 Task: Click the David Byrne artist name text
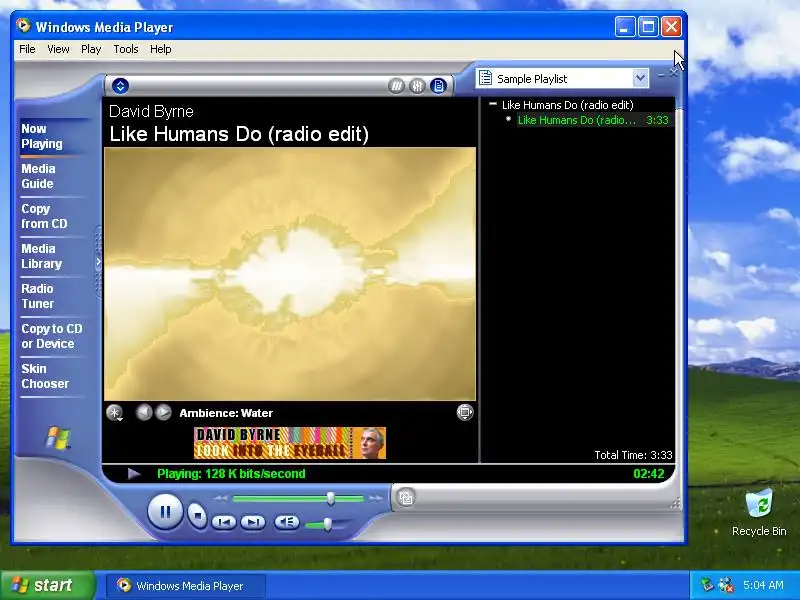tap(151, 112)
